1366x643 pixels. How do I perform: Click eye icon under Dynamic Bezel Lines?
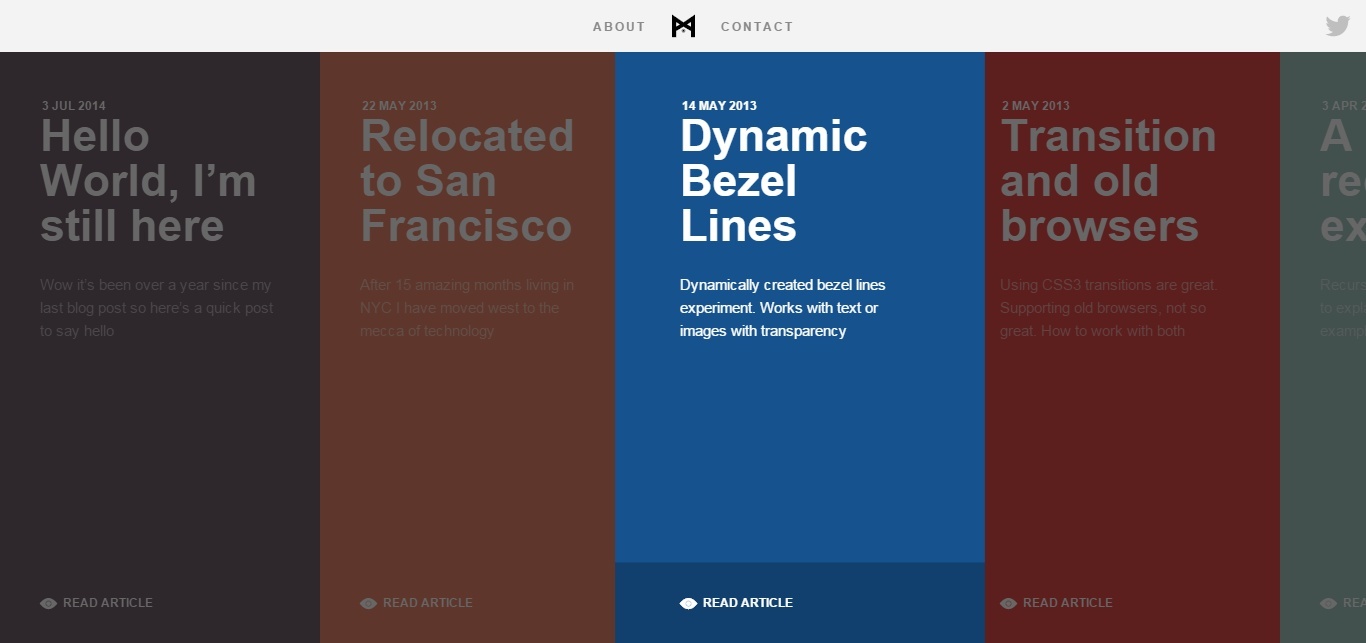688,603
